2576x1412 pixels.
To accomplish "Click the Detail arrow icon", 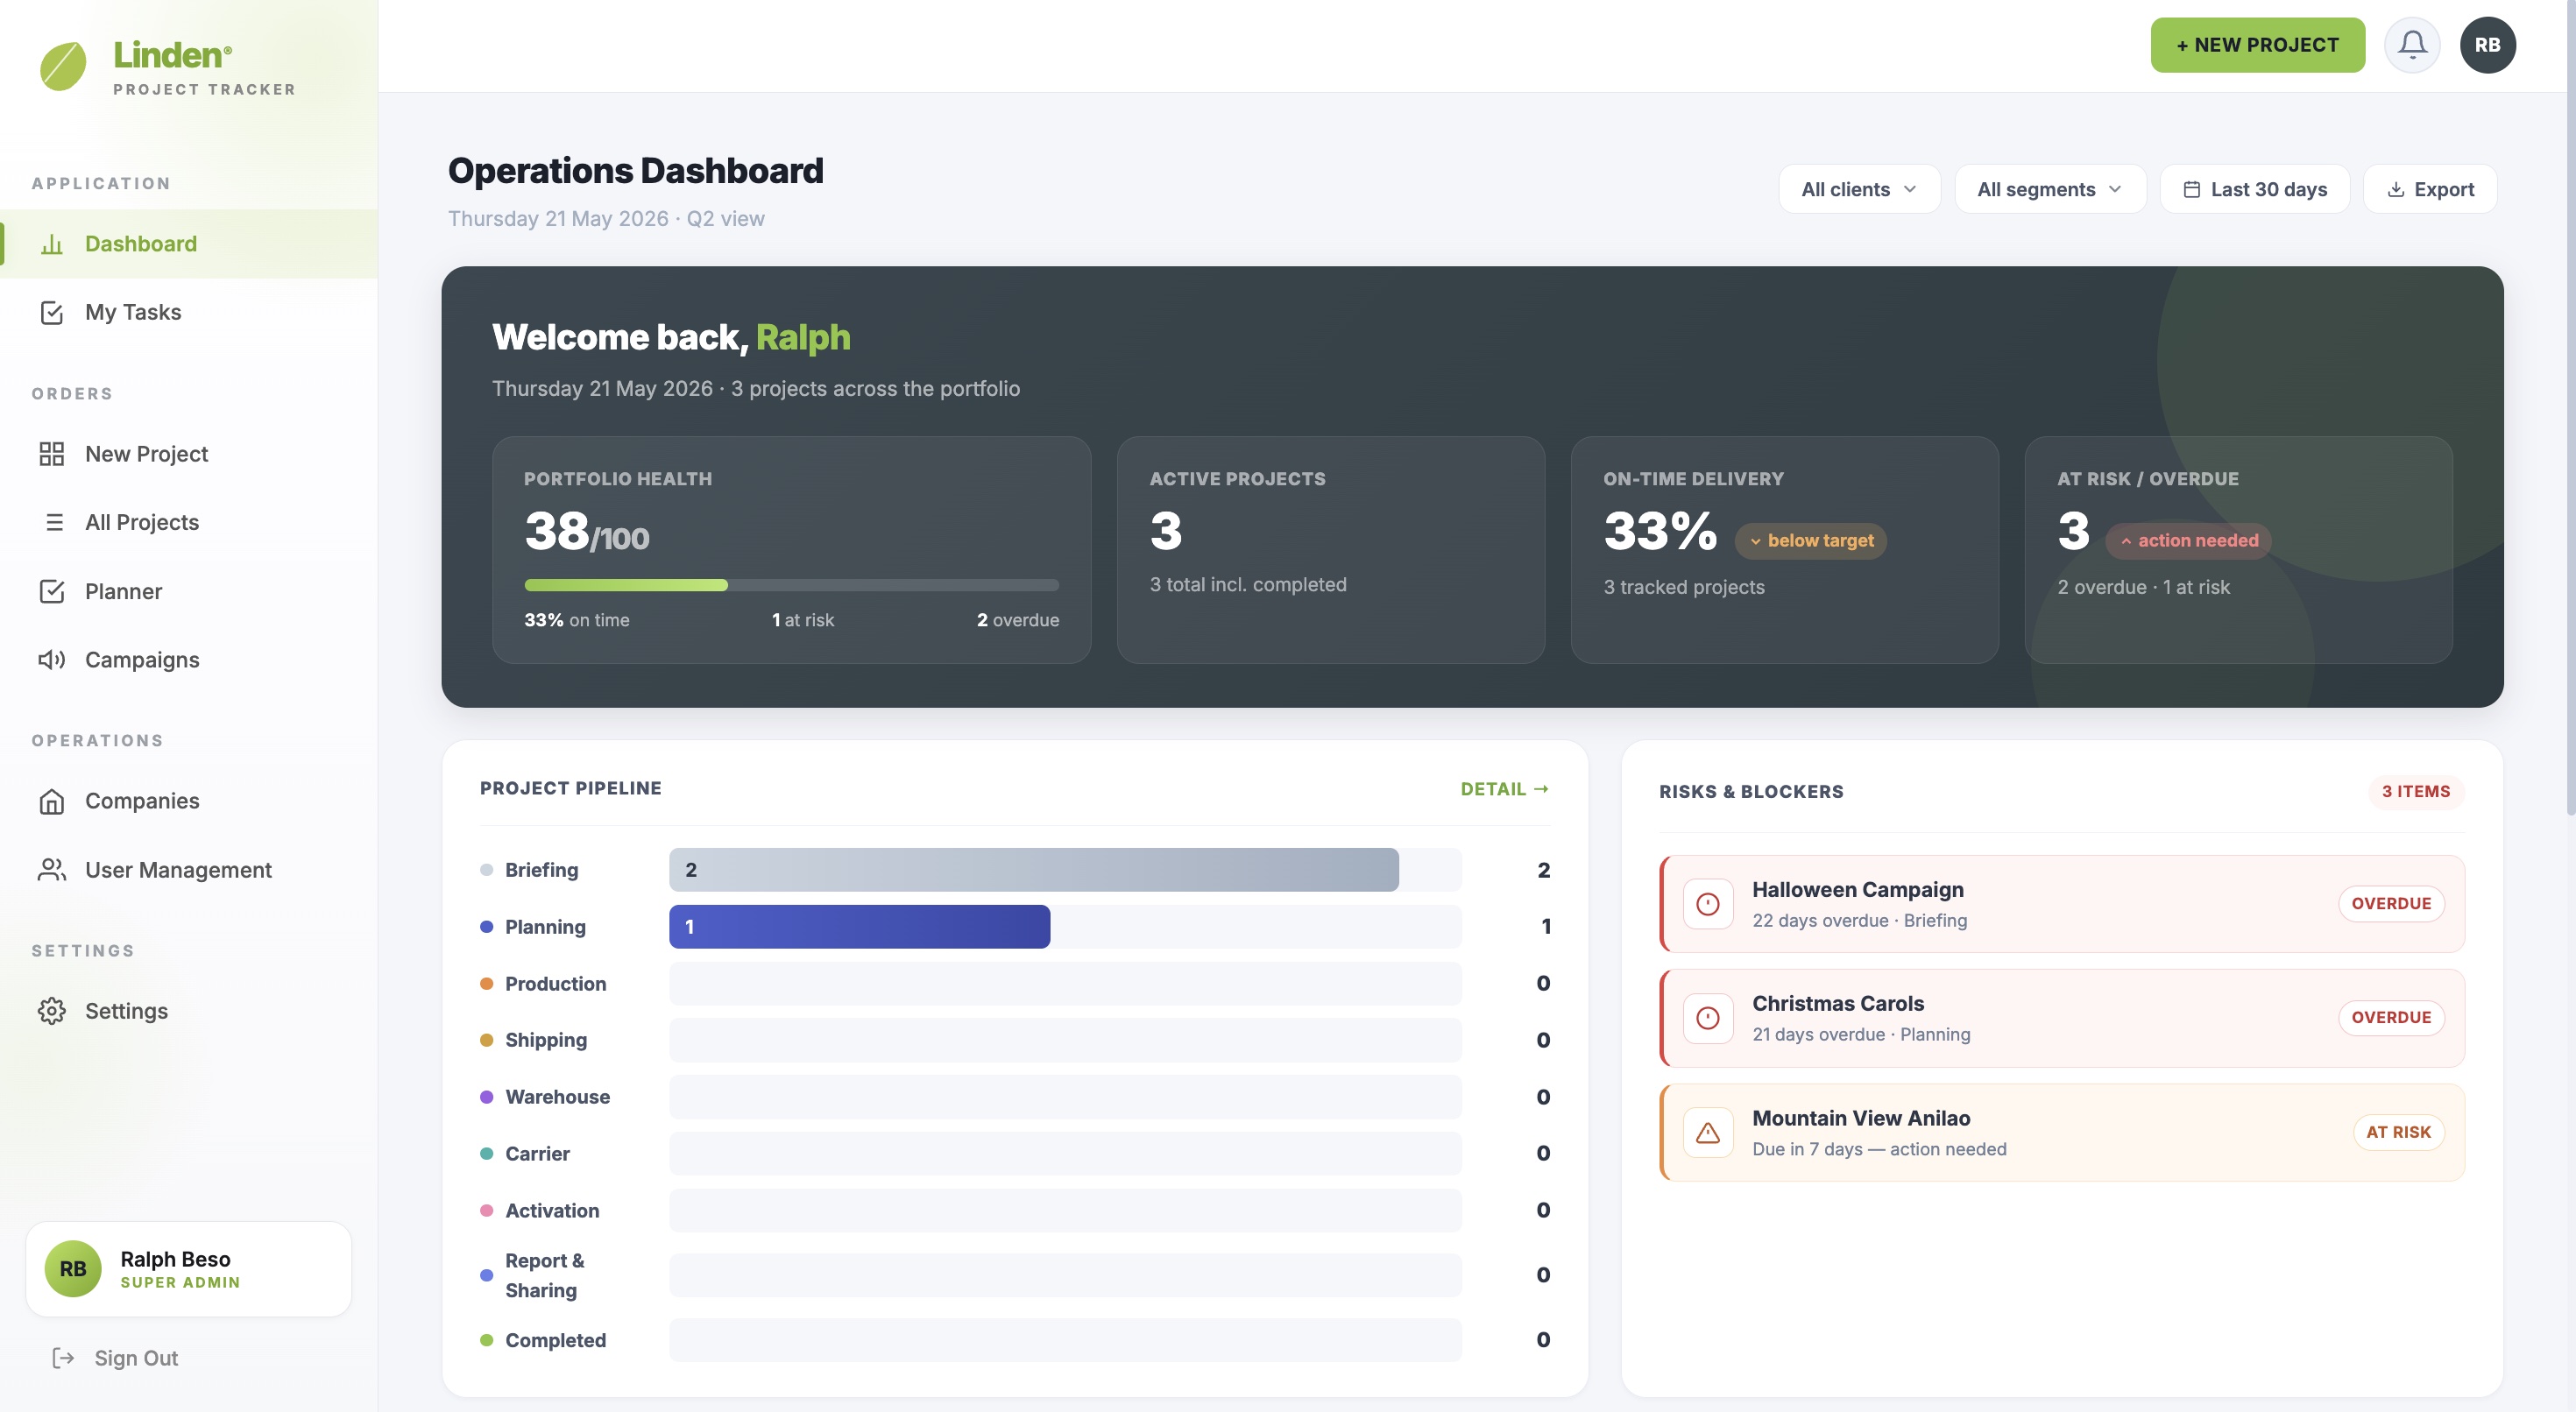I will [1541, 789].
